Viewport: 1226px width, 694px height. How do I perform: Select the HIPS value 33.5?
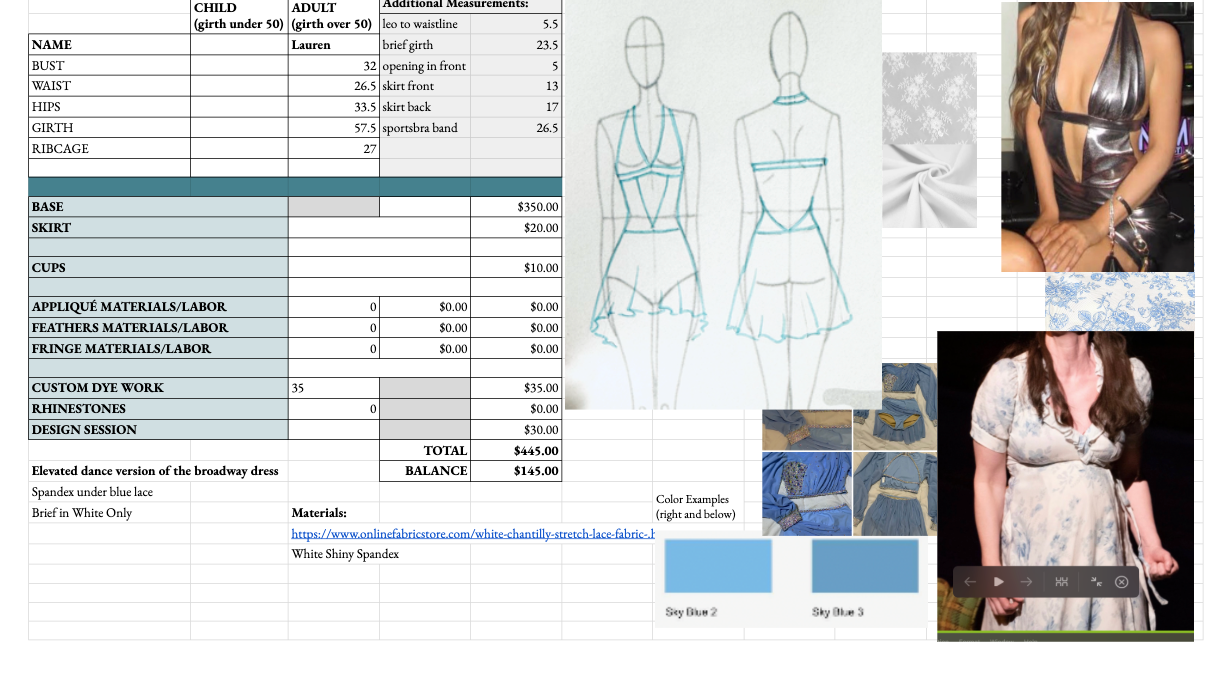click(x=334, y=107)
